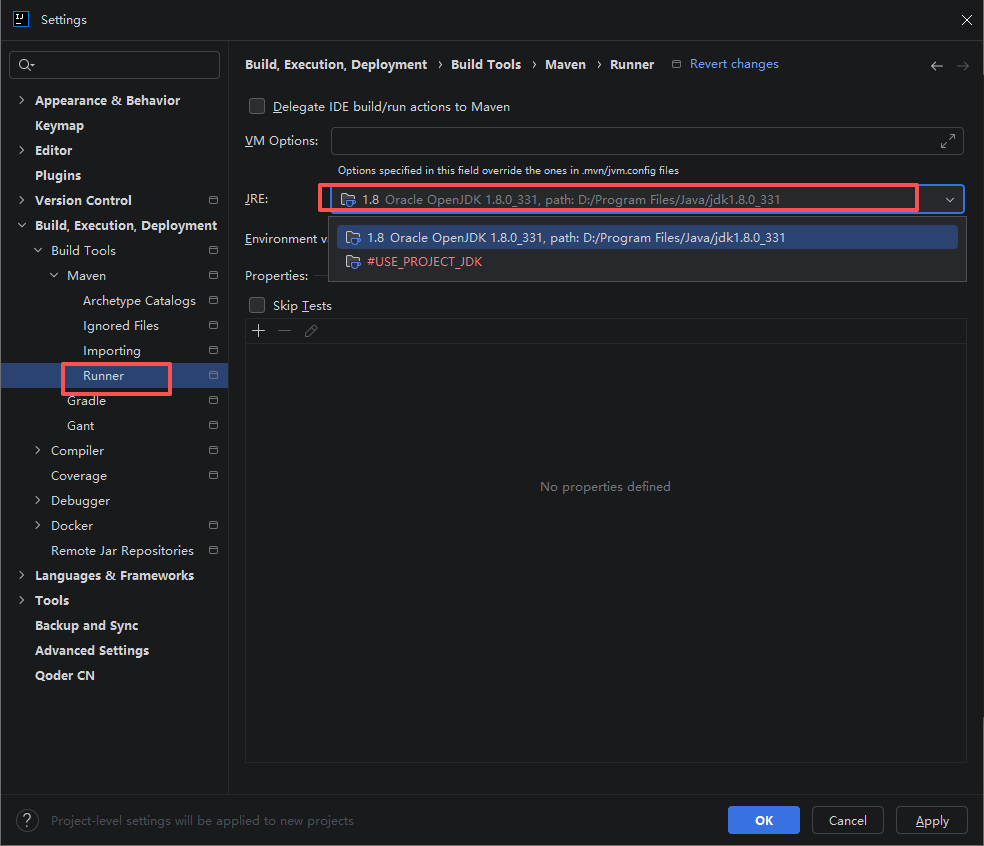This screenshot has width=984, height=846.
Task: Click inside the VM Options text field
Action: [x=647, y=141]
